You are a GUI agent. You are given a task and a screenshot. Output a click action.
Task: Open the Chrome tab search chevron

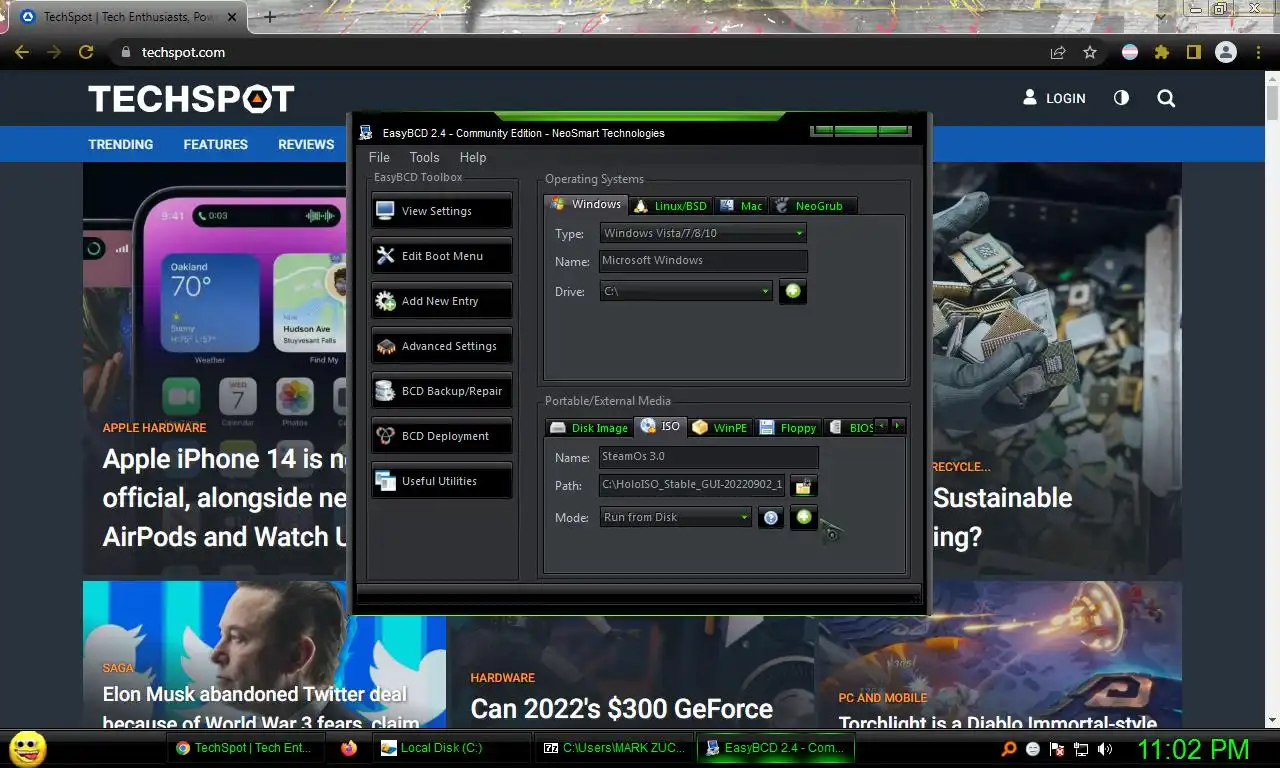1160,16
